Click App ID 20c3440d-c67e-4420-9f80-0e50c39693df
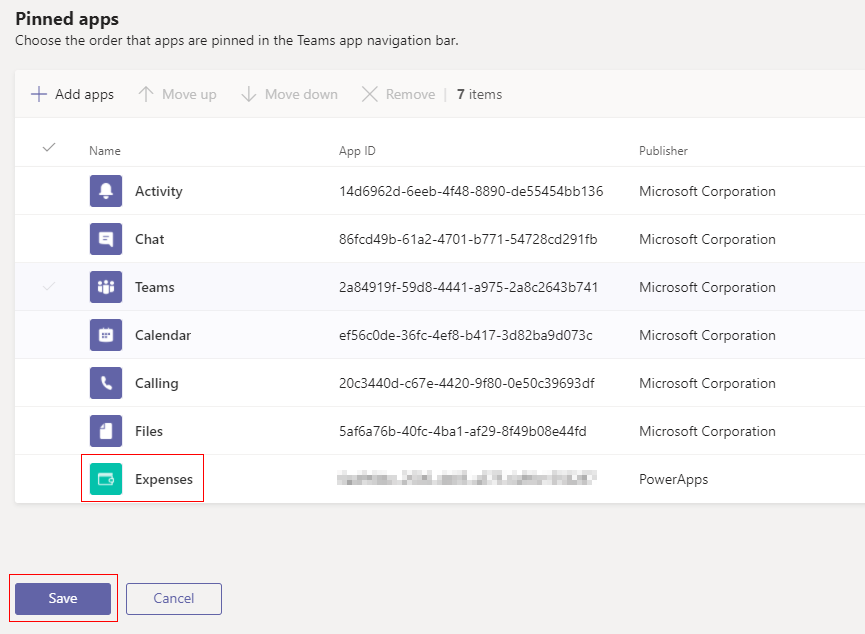This screenshot has width=865, height=634. click(467, 383)
